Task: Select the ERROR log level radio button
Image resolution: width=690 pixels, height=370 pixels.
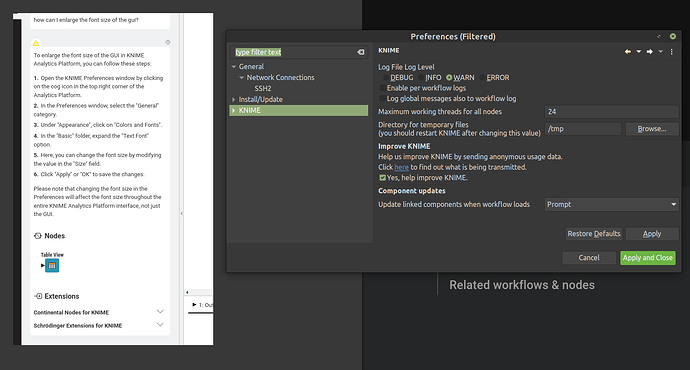Action: coord(482,78)
